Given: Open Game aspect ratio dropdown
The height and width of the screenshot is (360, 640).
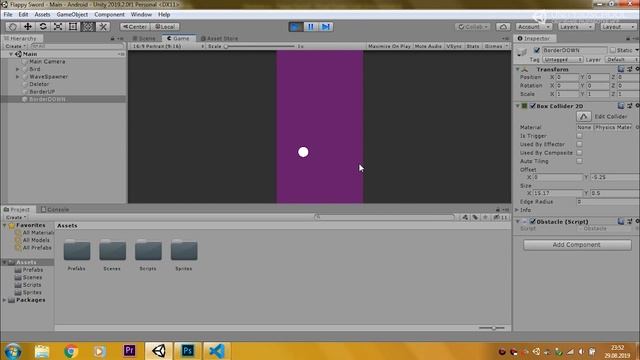Looking at the screenshot, I should tap(168, 46).
